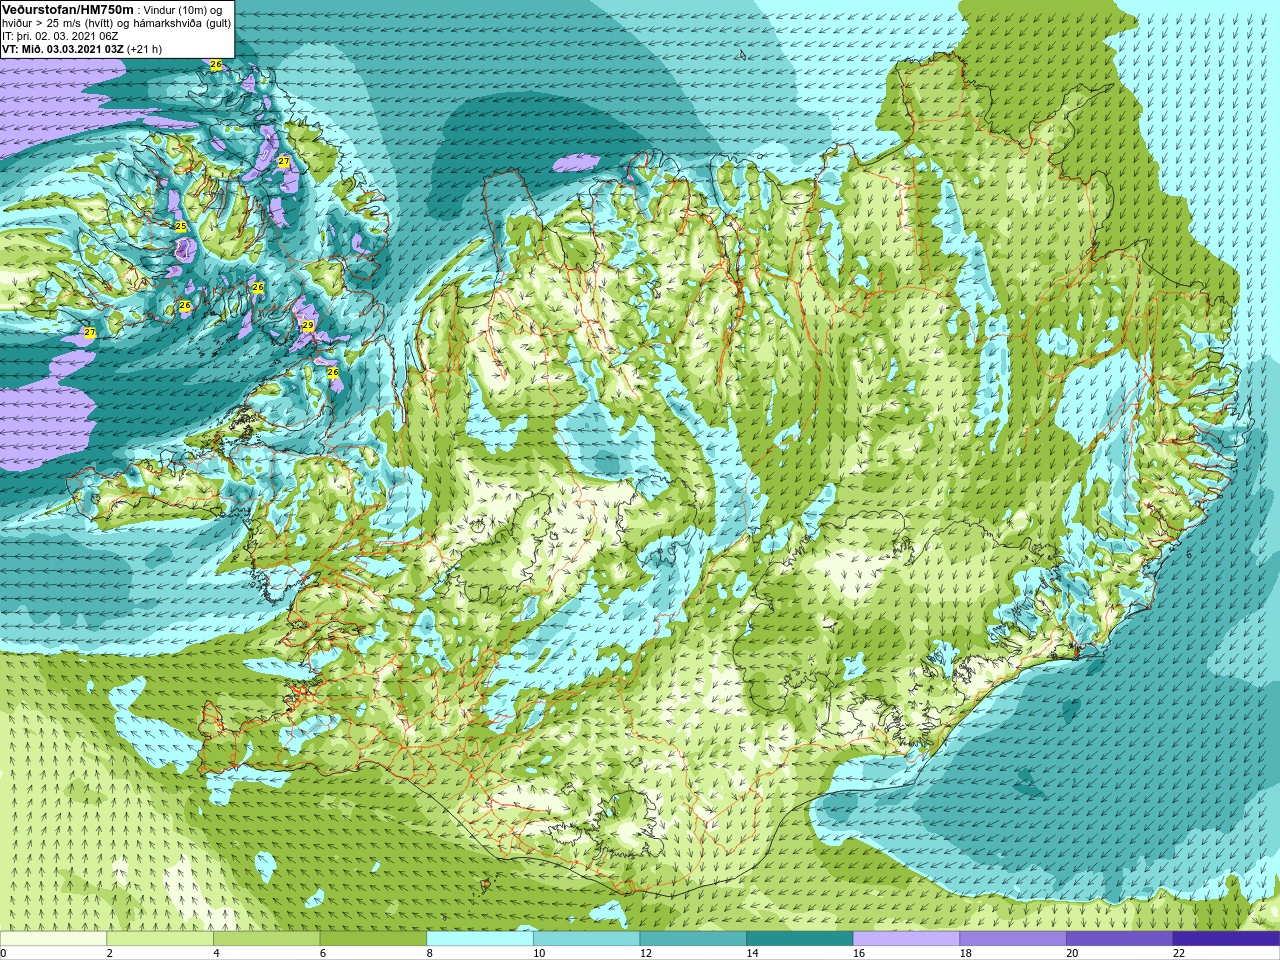This screenshot has height=960, width=1280.
Task: Click the legend scale value '2'
Action: [x=110, y=953]
